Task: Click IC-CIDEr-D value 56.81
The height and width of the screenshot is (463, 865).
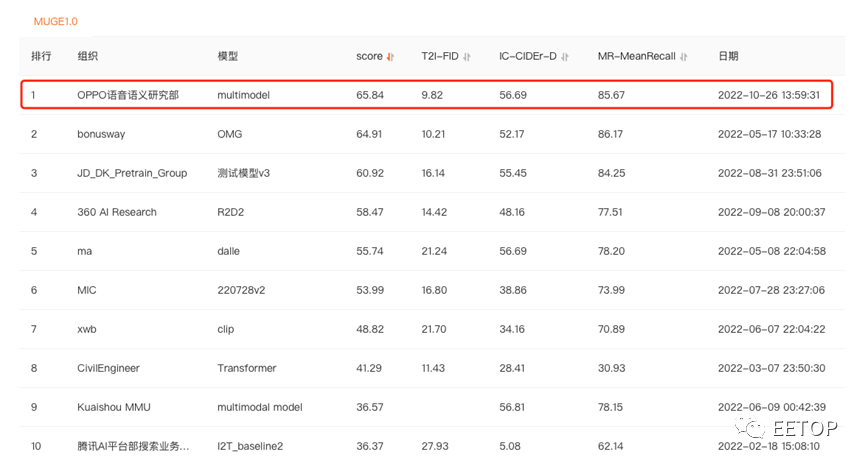Action: [512, 407]
